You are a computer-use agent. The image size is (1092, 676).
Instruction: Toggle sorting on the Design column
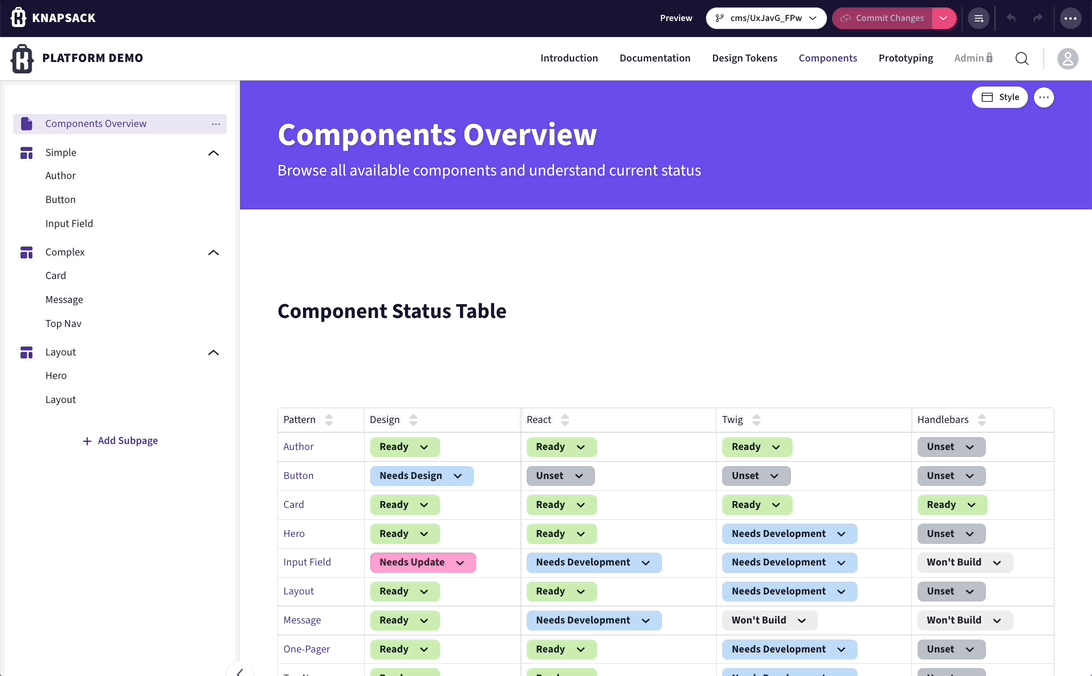coord(414,420)
